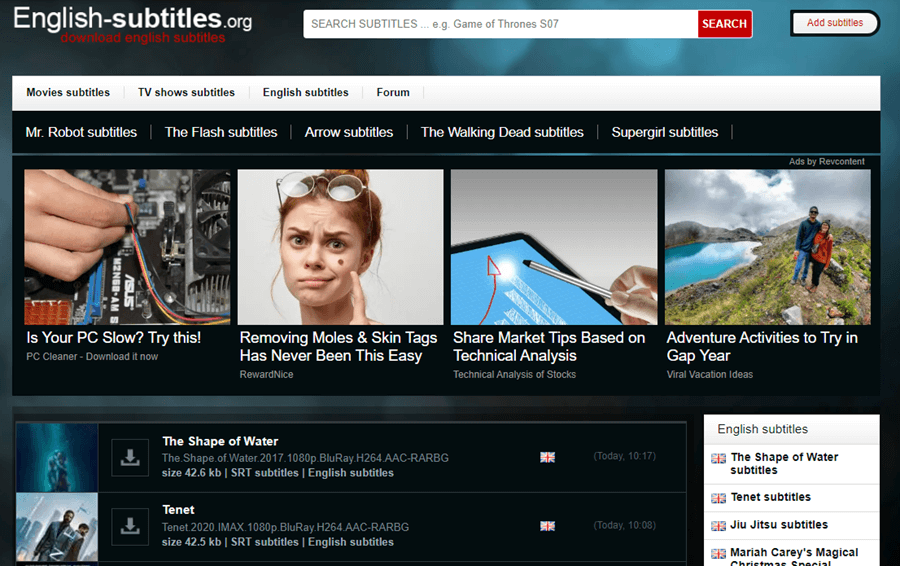This screenshot has height=566, width=900.
Task: Click flag icon beside The Shape of Water subtitles sidebar
Action: [x=718, y=458]
